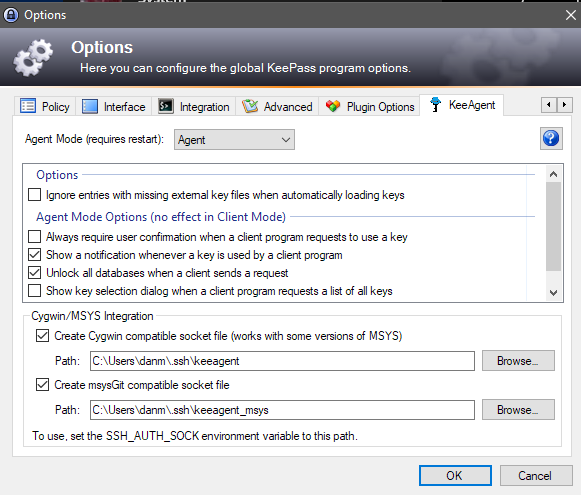Click the Plugin Options colored blocks icon
Image resolution: width=581 pixels, height=495 pixels.
333,106
